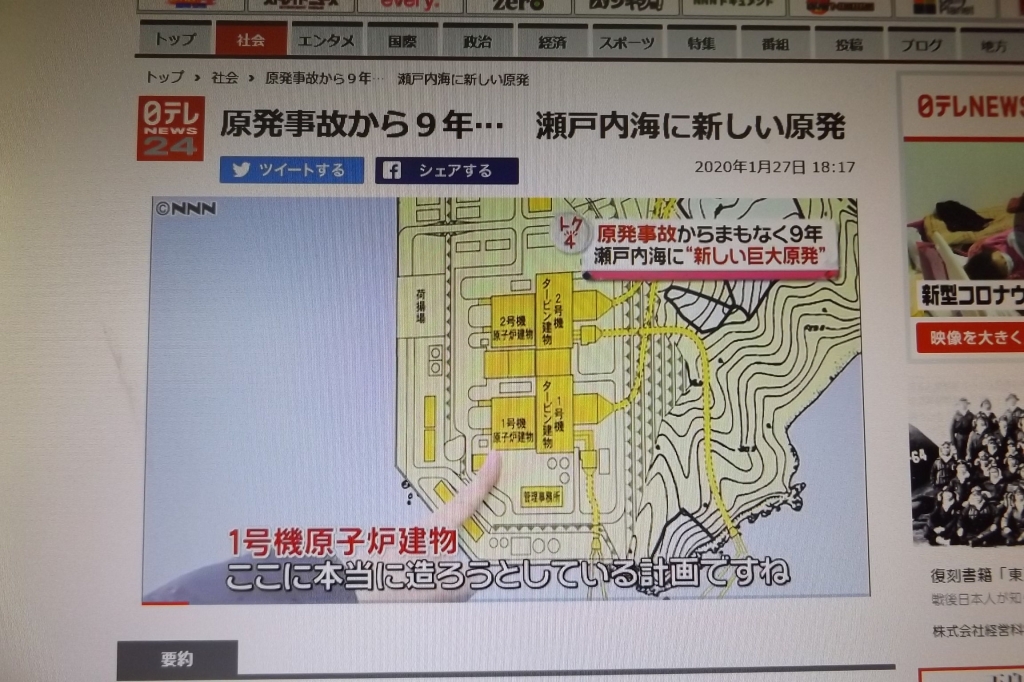Viewport: 1024px width, 682px height.
Task: Select the 政治 category tab
Action: coord(477,42)
